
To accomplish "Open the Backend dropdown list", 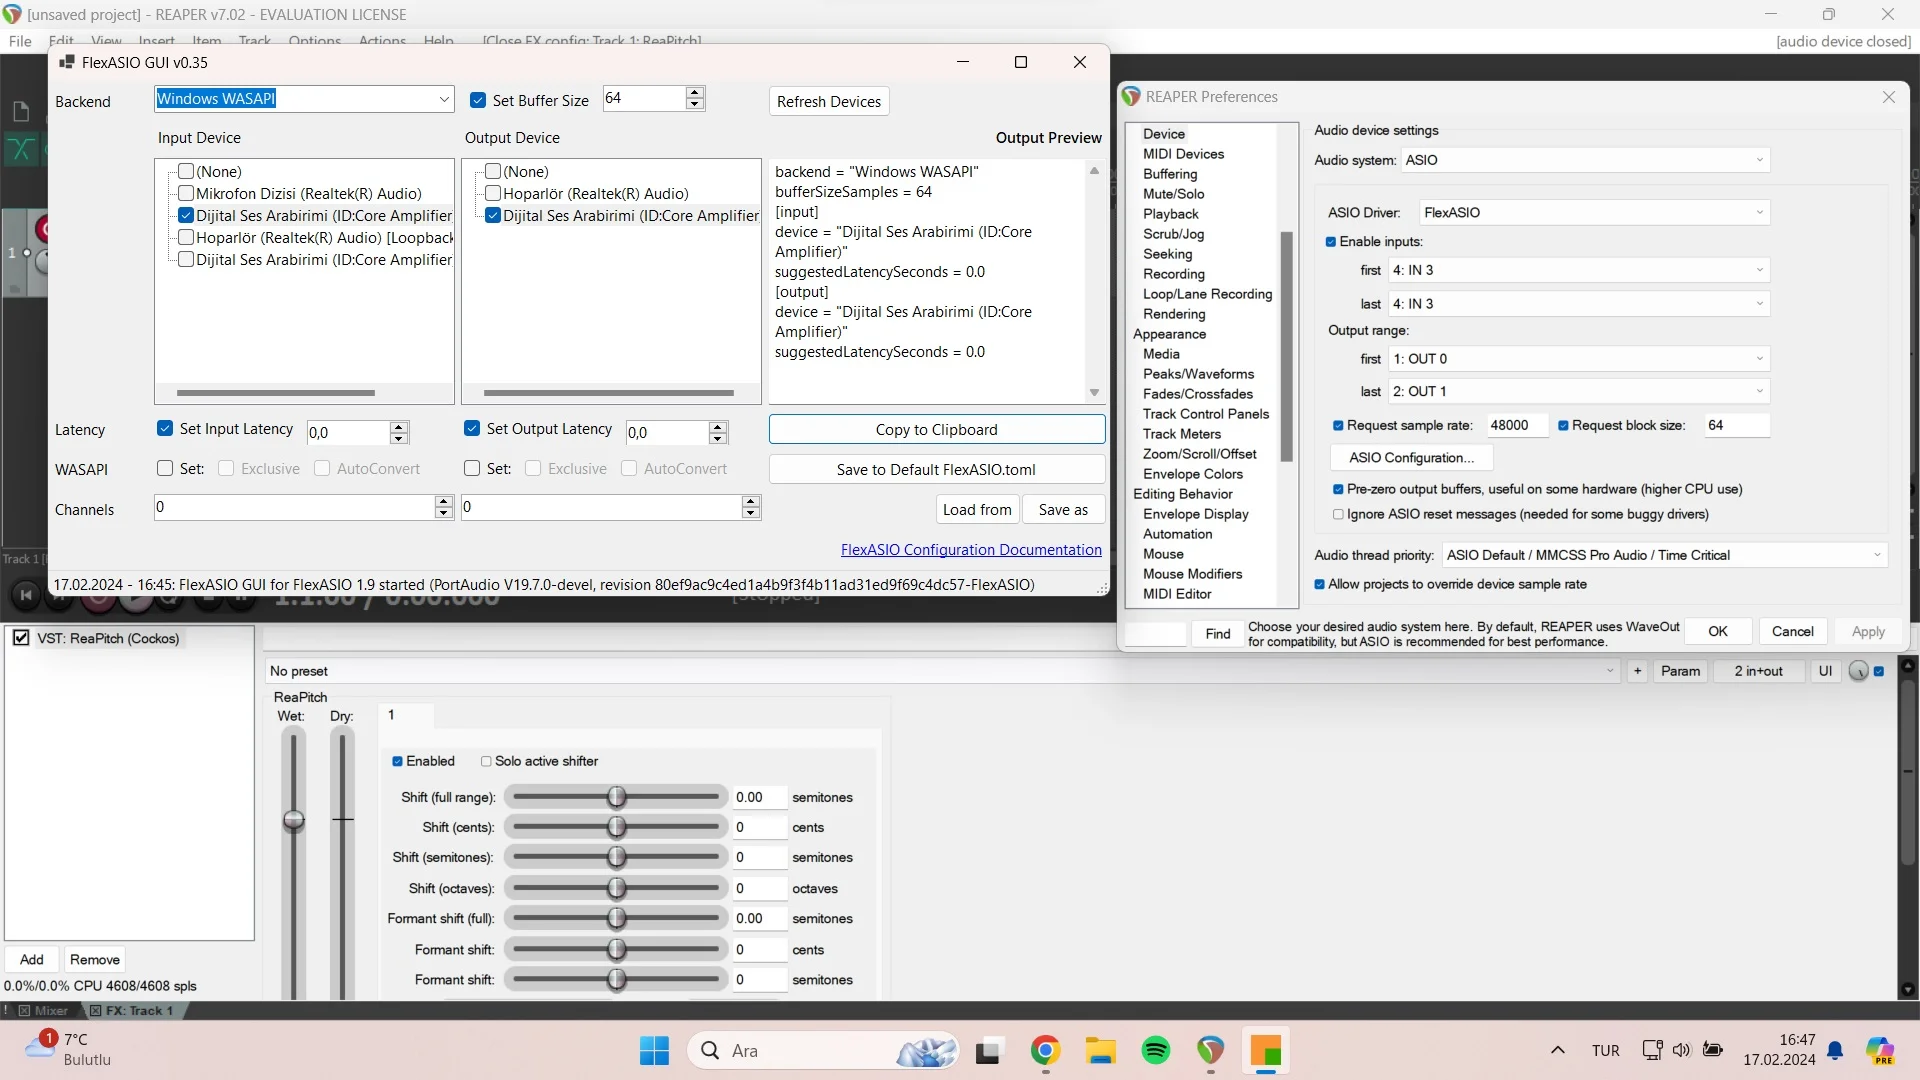I will 444,99.
